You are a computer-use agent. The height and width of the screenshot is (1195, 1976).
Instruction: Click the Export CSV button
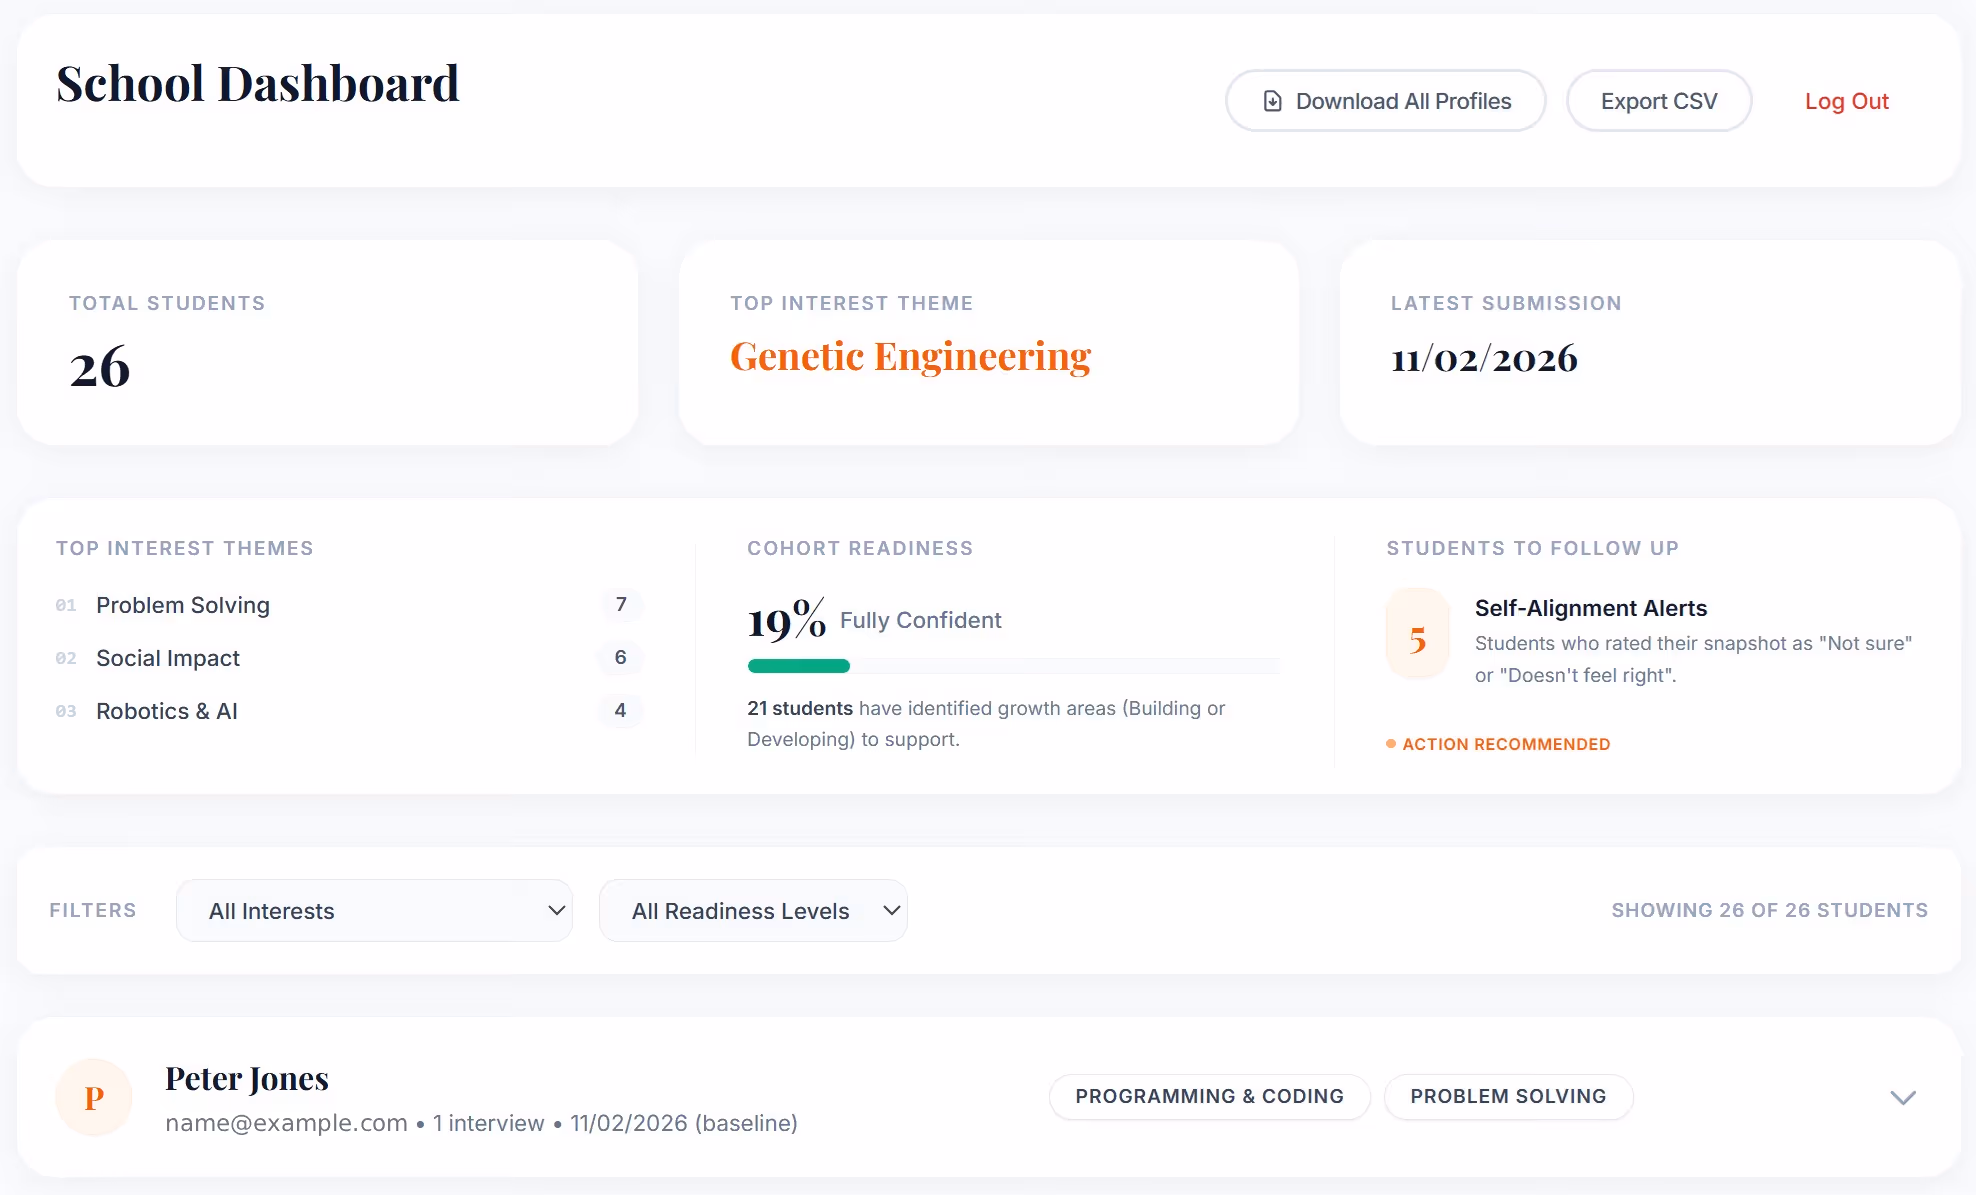(x=1658, y=101)
